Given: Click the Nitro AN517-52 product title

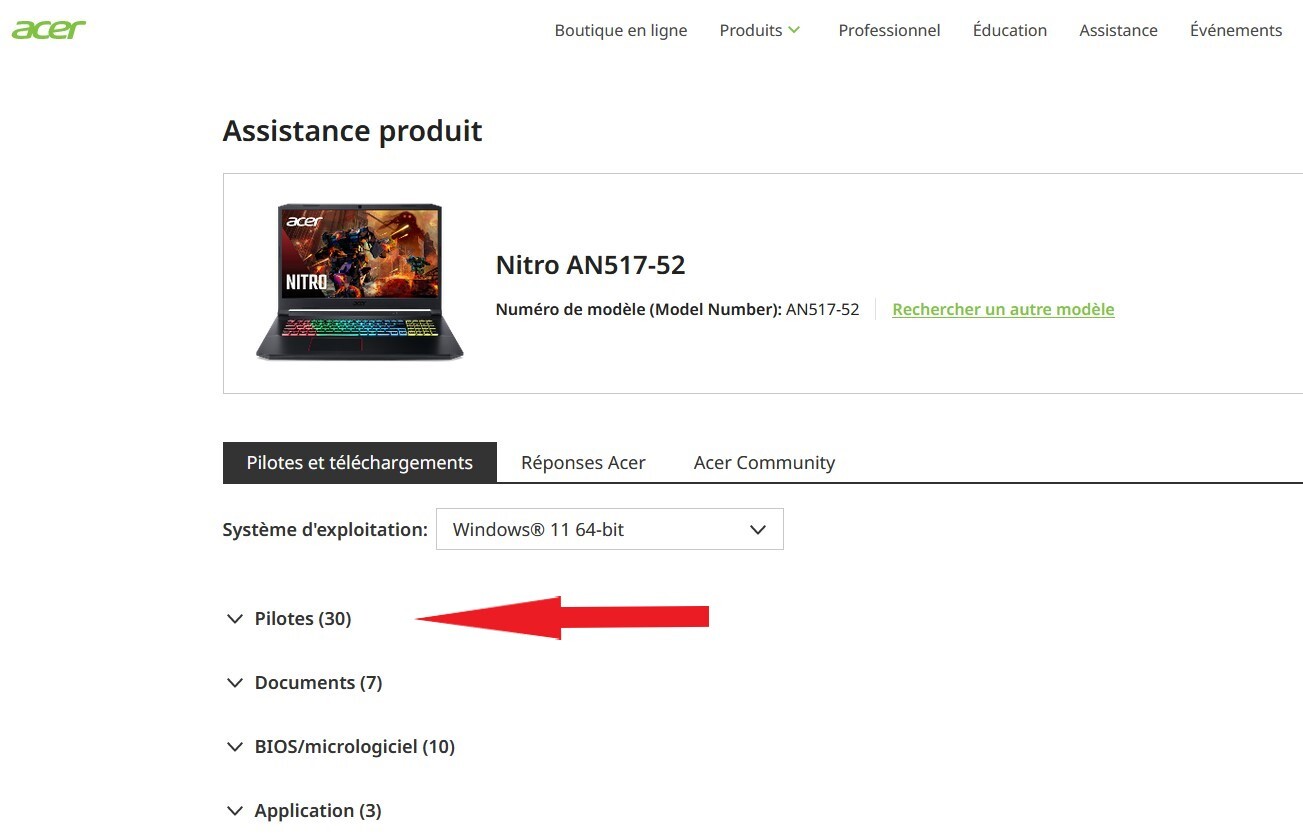Looking at the screenshot, I should (590, 265).
